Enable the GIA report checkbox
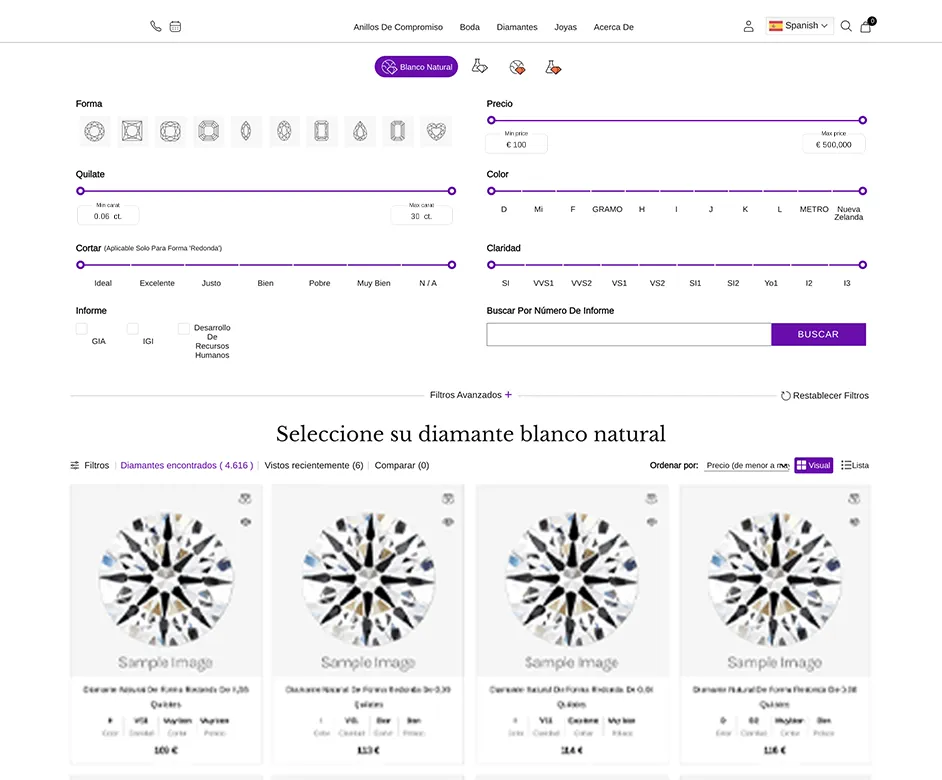The image size is (942, 780). tap(81, 327)
